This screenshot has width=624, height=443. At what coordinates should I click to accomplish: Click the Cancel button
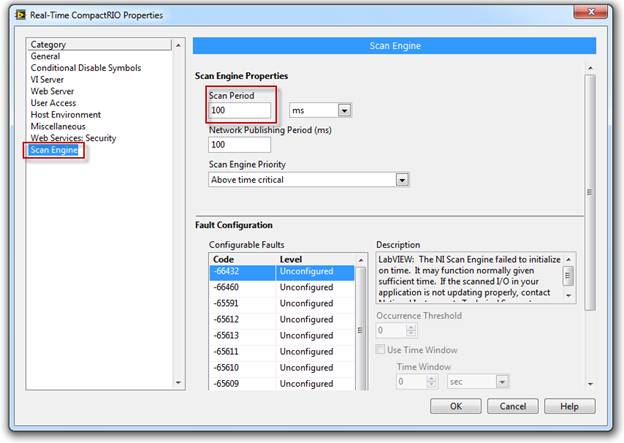coord(513,406)
